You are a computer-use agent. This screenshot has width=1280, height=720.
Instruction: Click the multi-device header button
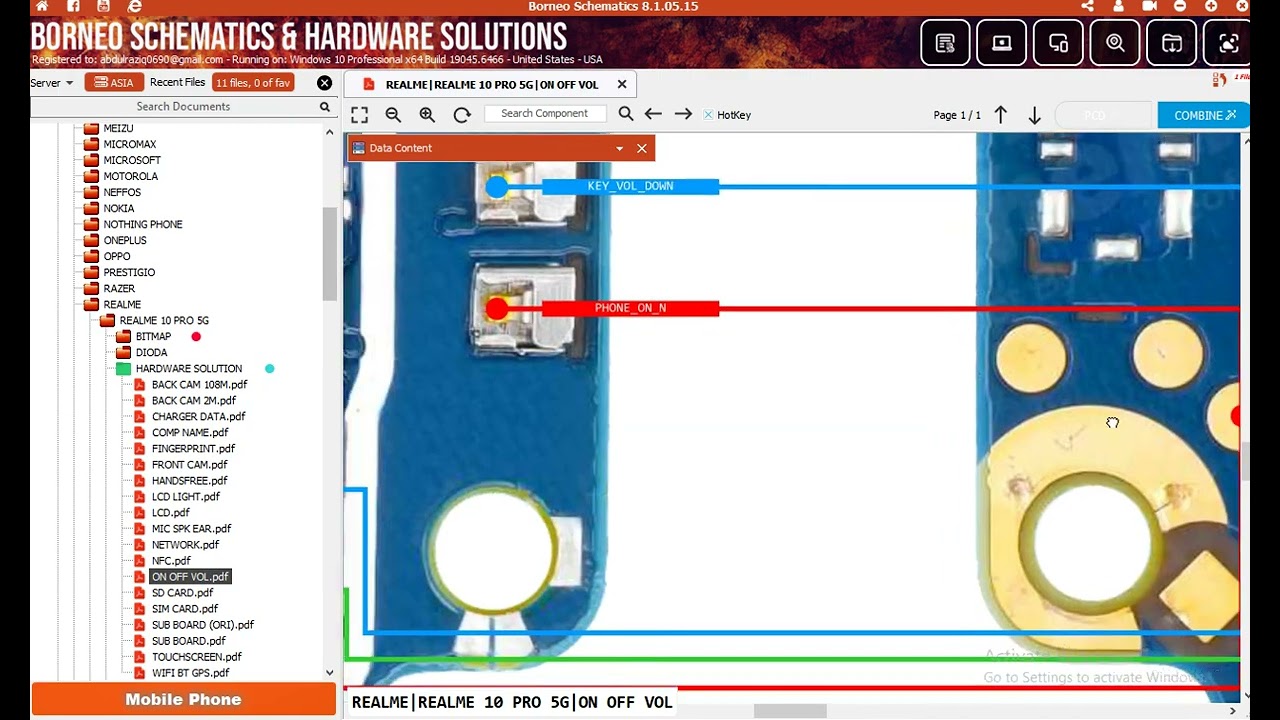click(x=1058, y=43)
